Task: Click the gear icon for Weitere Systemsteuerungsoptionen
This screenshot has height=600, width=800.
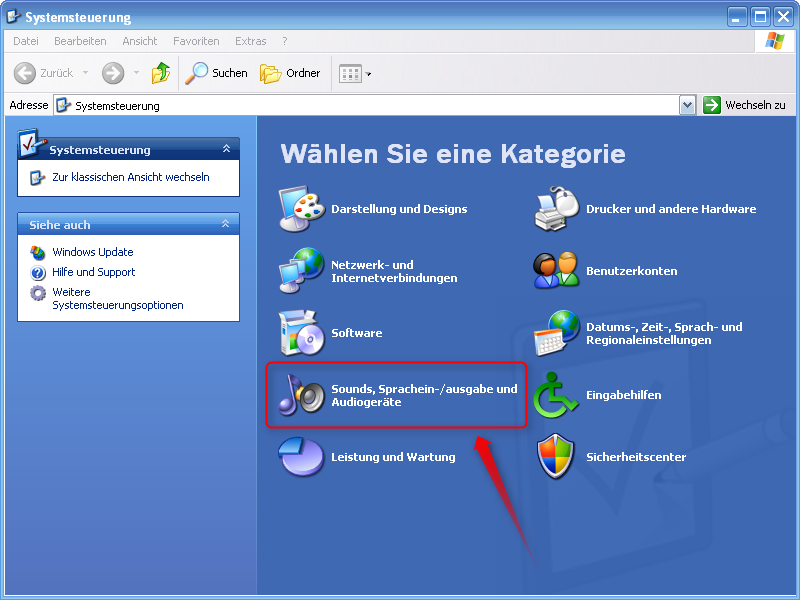Action: tap(38, 293)
